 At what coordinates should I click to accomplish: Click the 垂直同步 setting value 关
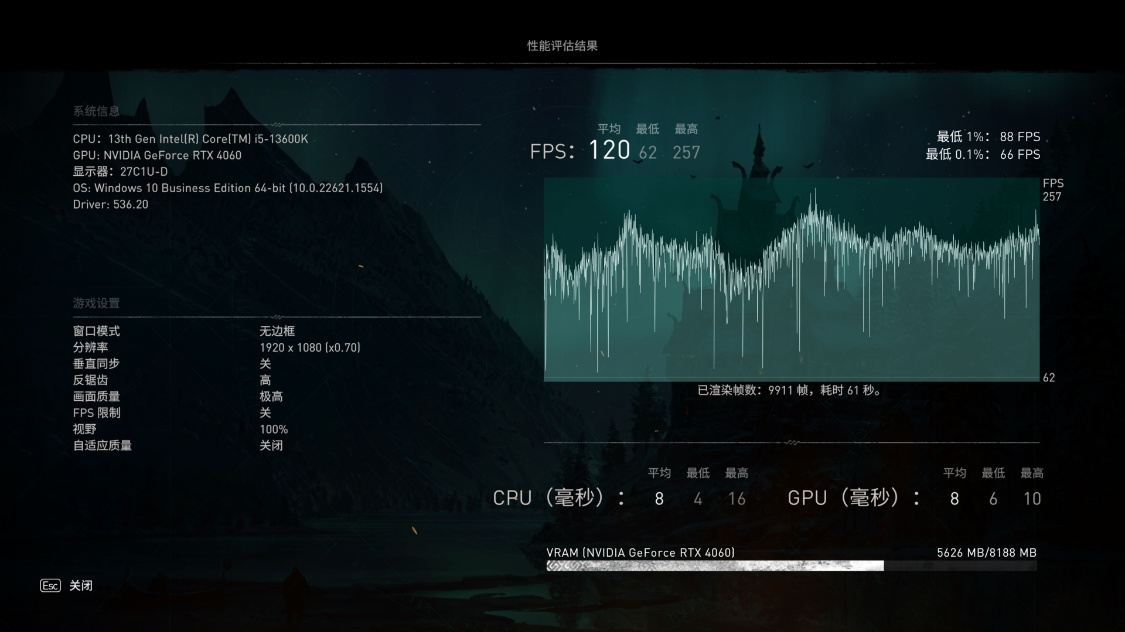(x=265, y=364)
